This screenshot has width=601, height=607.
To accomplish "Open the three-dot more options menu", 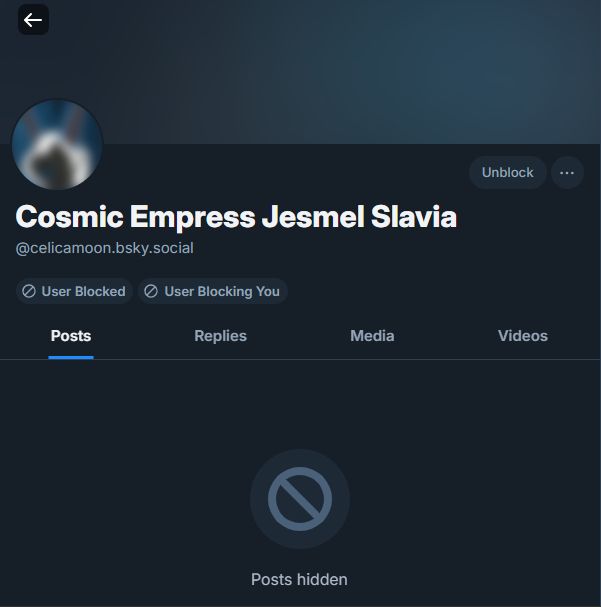I will click(x=567, y=173).
